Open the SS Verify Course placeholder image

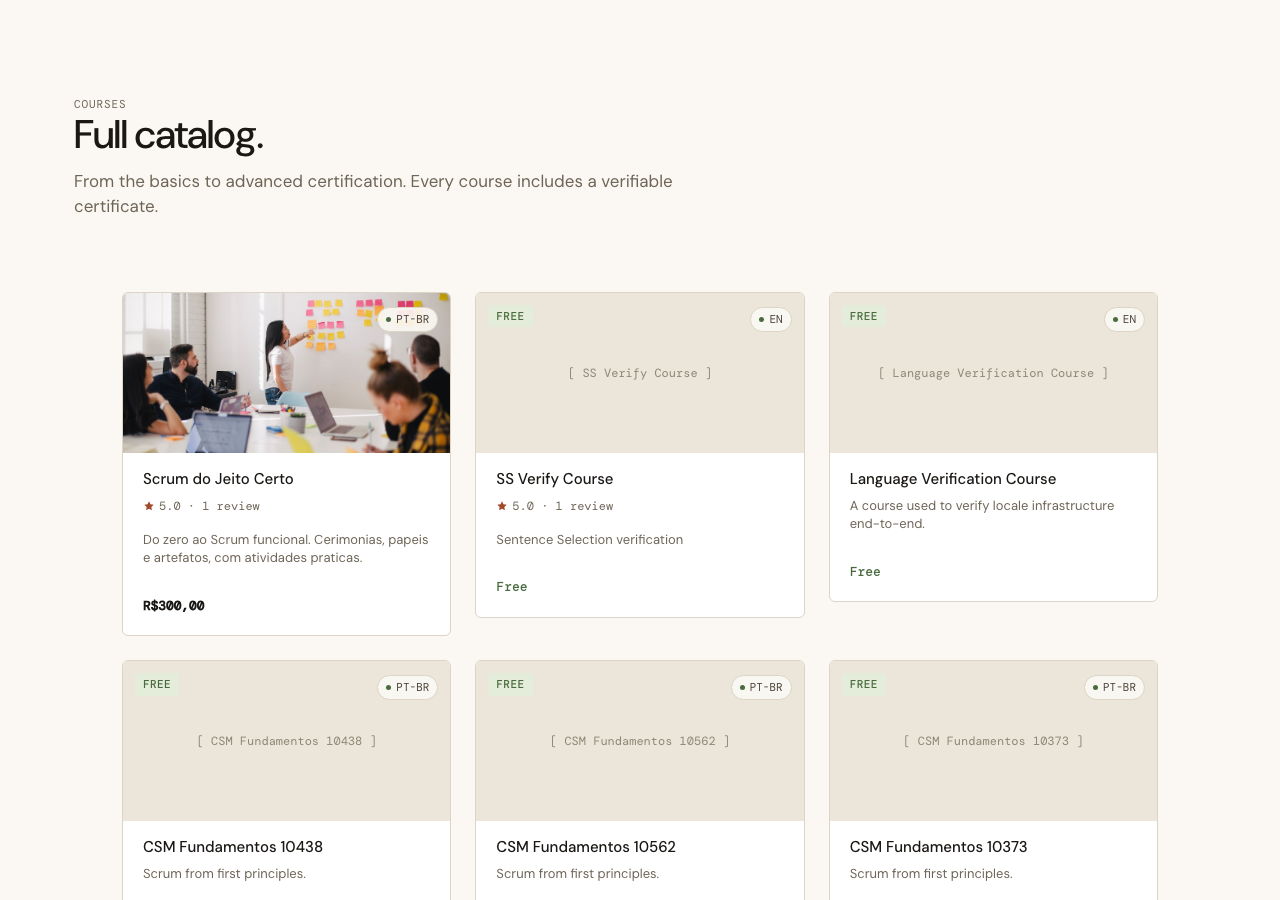point(640,373)
